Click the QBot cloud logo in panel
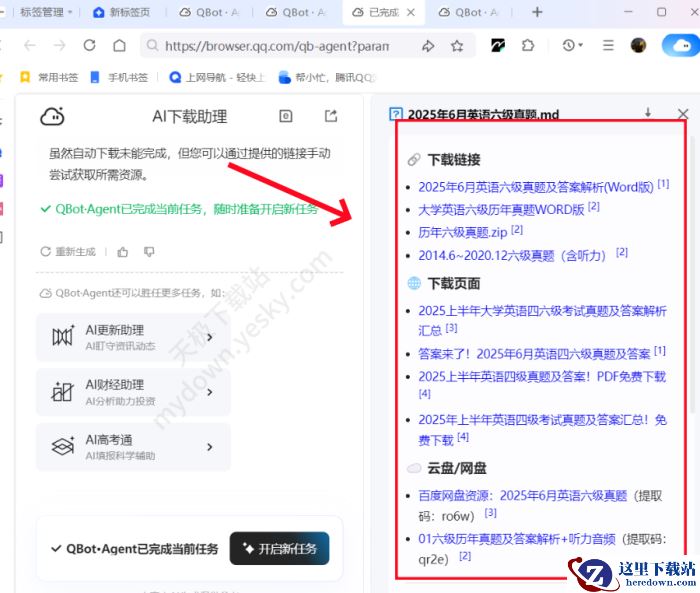Image resolution: width=700 pixels, height=593 pixels. pyautogui.click(x=52, y=117)
